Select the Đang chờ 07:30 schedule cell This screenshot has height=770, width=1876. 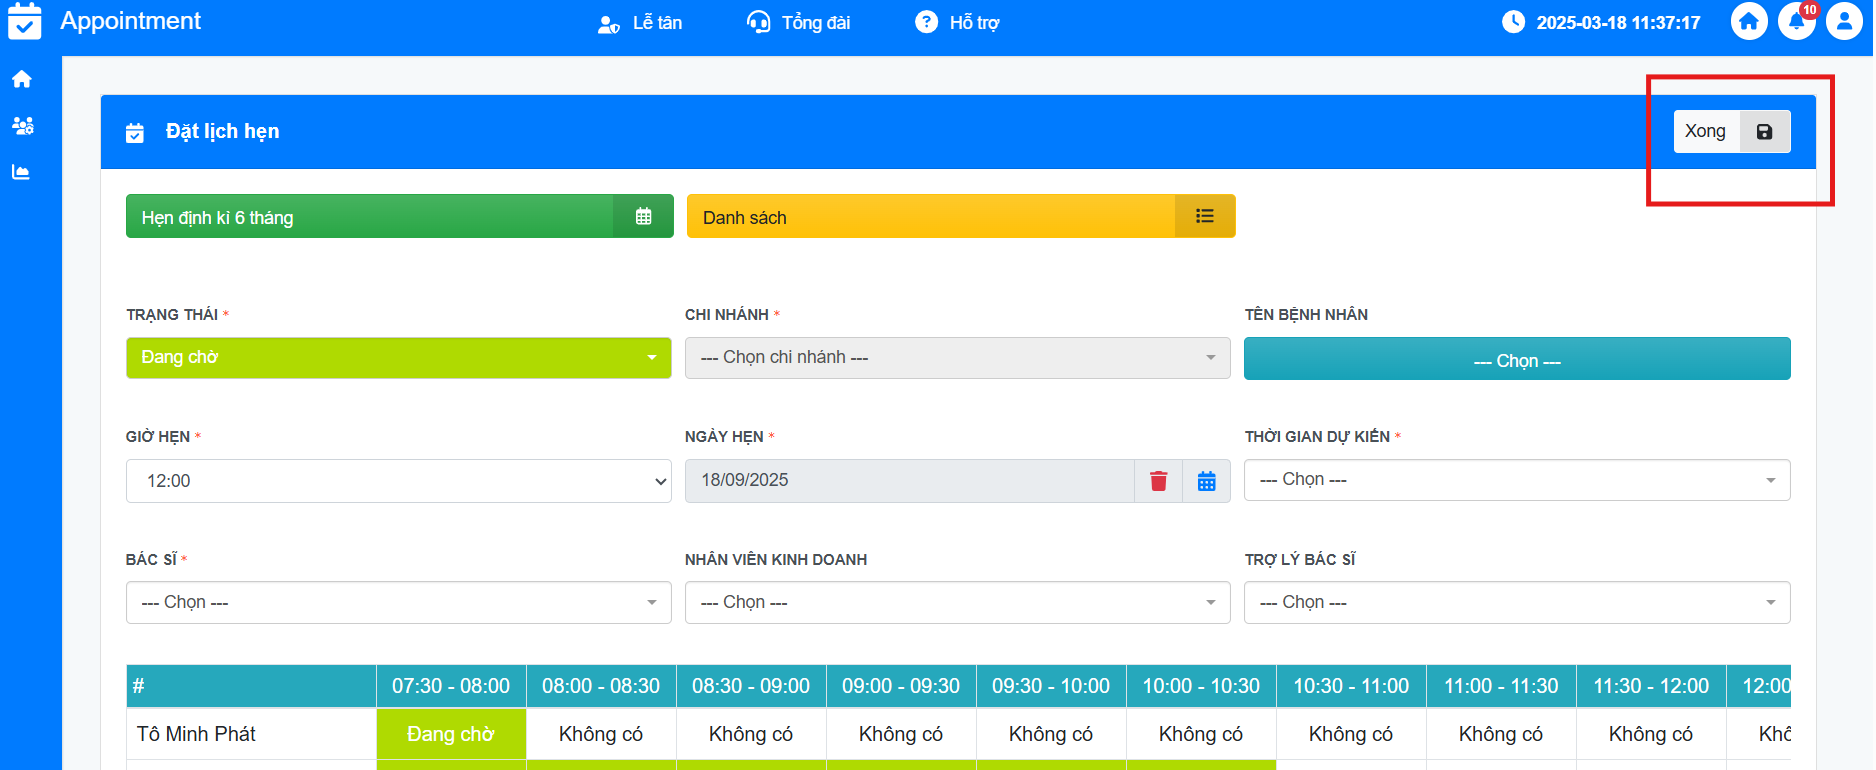(x=451, y=734)
